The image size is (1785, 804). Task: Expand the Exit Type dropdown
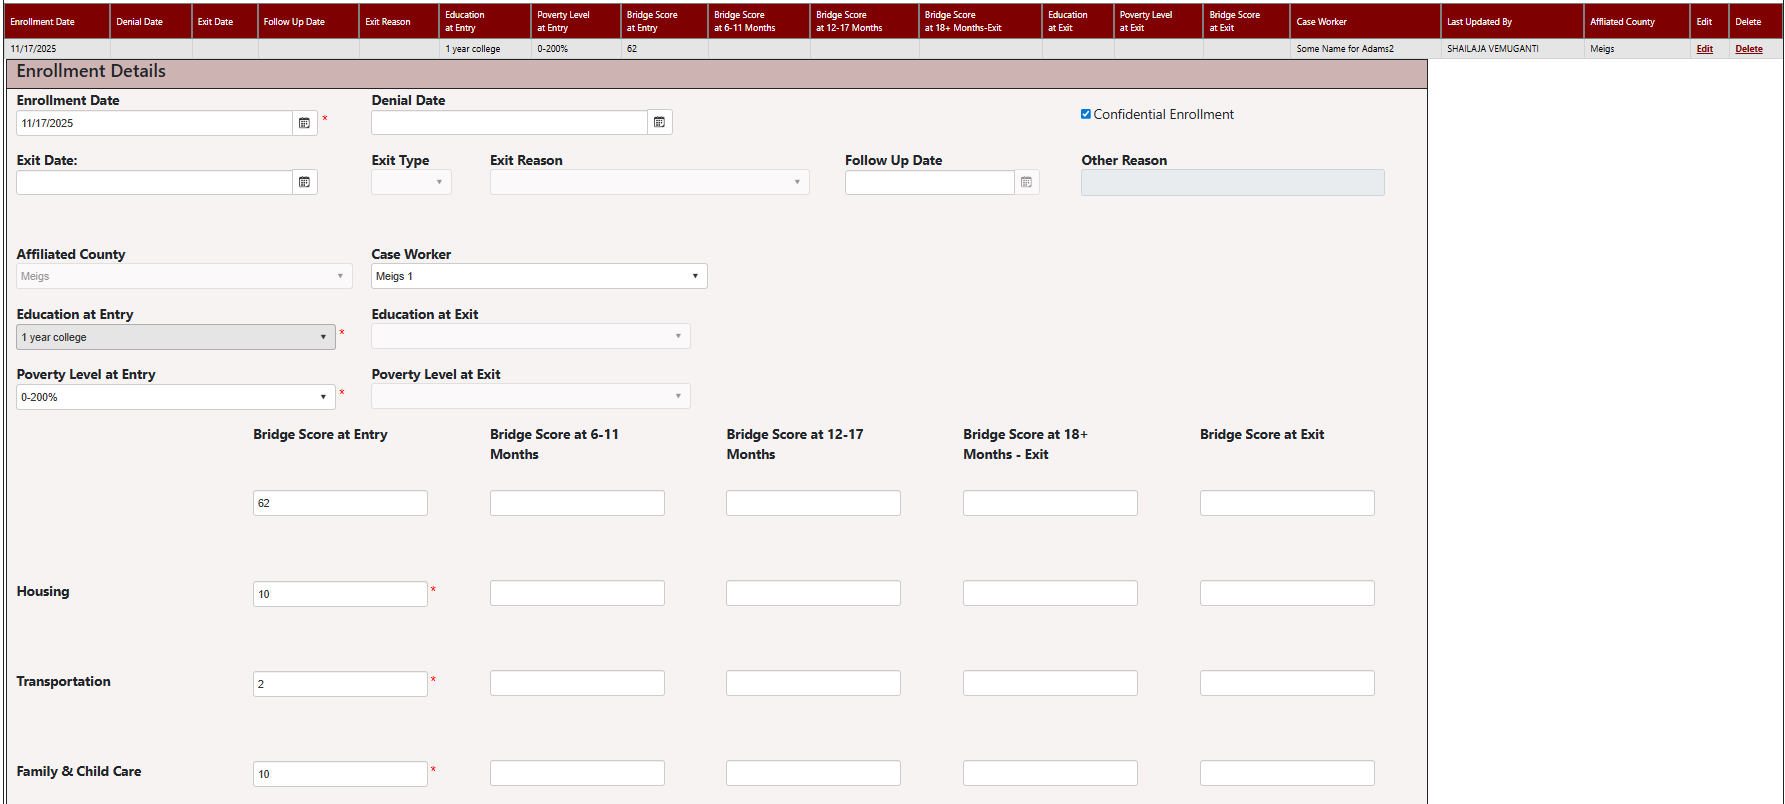[411, 182]
